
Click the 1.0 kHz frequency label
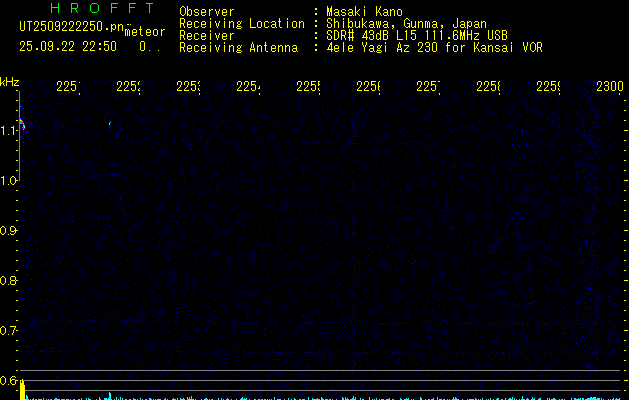[x=8, y=181]
